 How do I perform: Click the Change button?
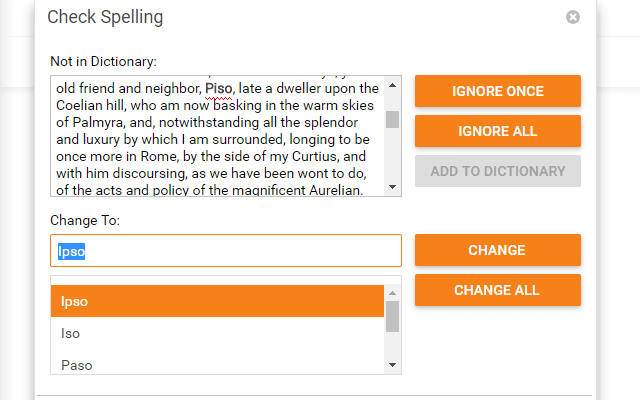click(497, 250)
